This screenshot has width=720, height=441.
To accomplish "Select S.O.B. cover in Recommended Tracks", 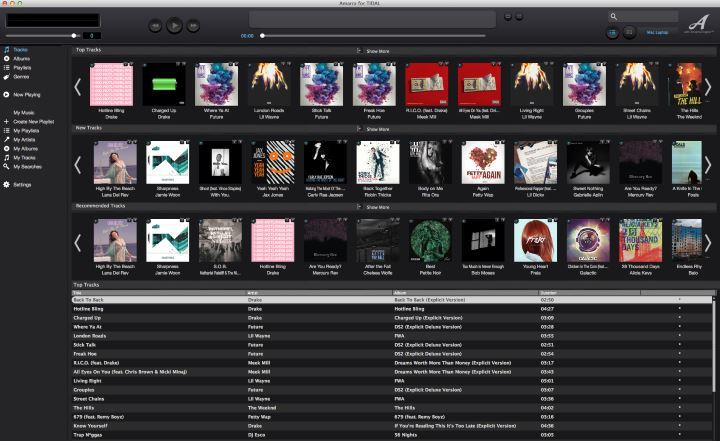I will 220,241.
